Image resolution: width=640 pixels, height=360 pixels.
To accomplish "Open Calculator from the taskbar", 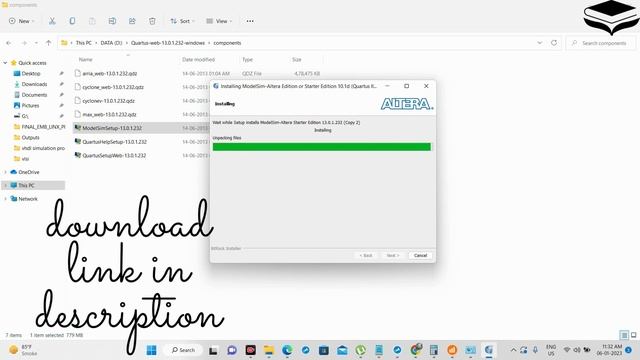I will pos(433,350).
